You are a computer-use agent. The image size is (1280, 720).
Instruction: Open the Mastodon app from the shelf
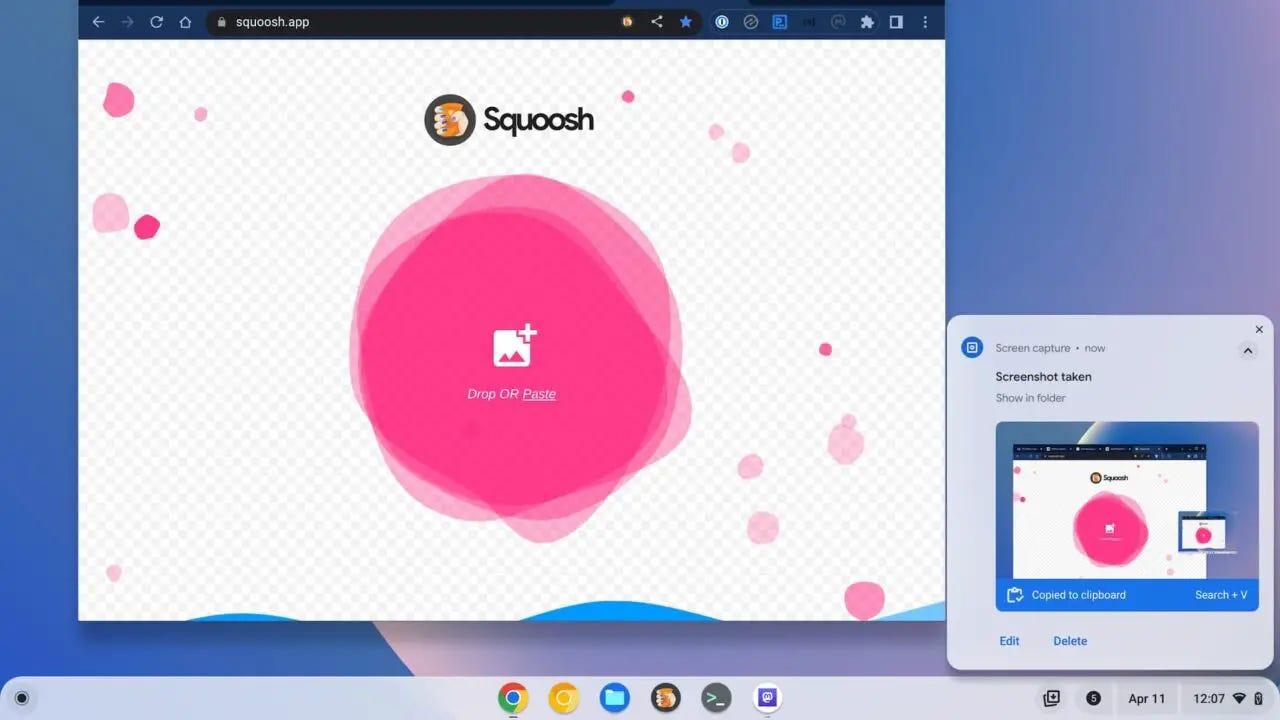(x=767, y=698)
